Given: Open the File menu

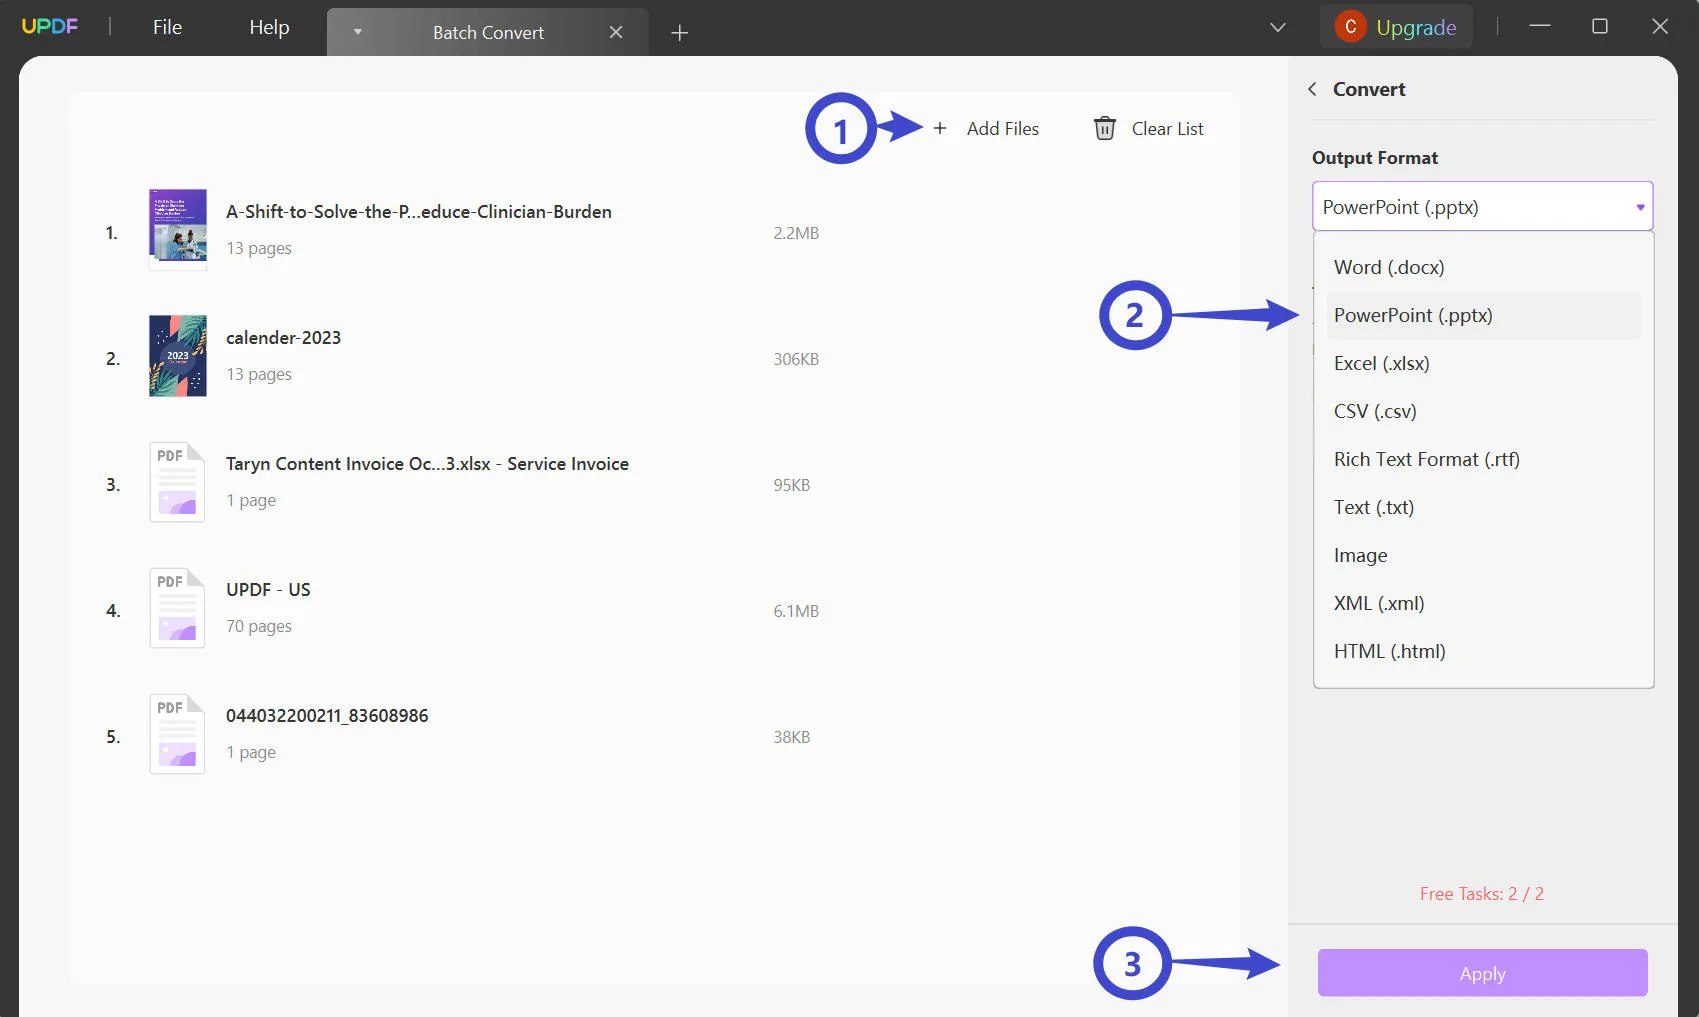Looking at the screenshot, I should point(166,27).
